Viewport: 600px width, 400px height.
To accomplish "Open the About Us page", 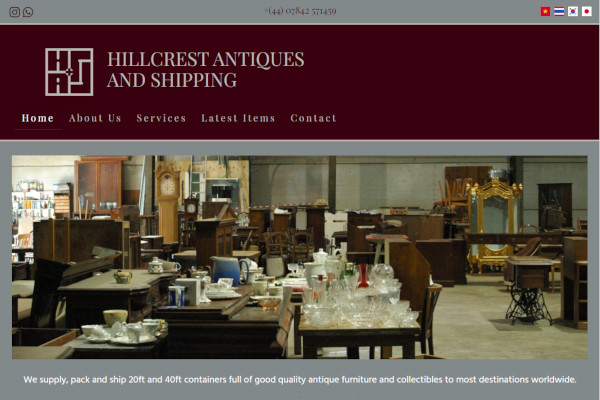I will point(95,118).
